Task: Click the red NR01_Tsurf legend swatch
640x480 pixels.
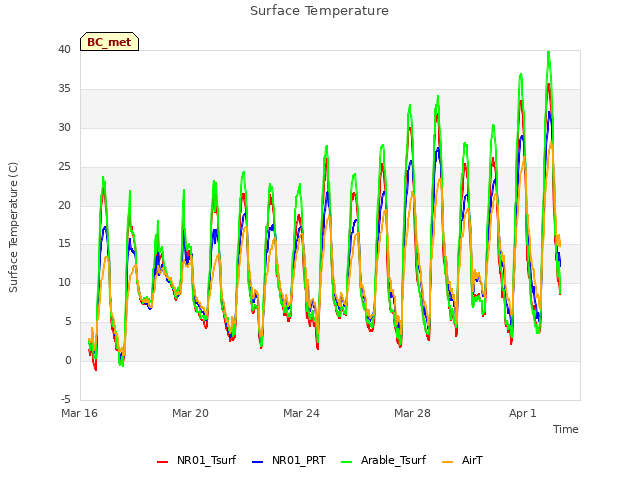Action: [x=162, y=462]
